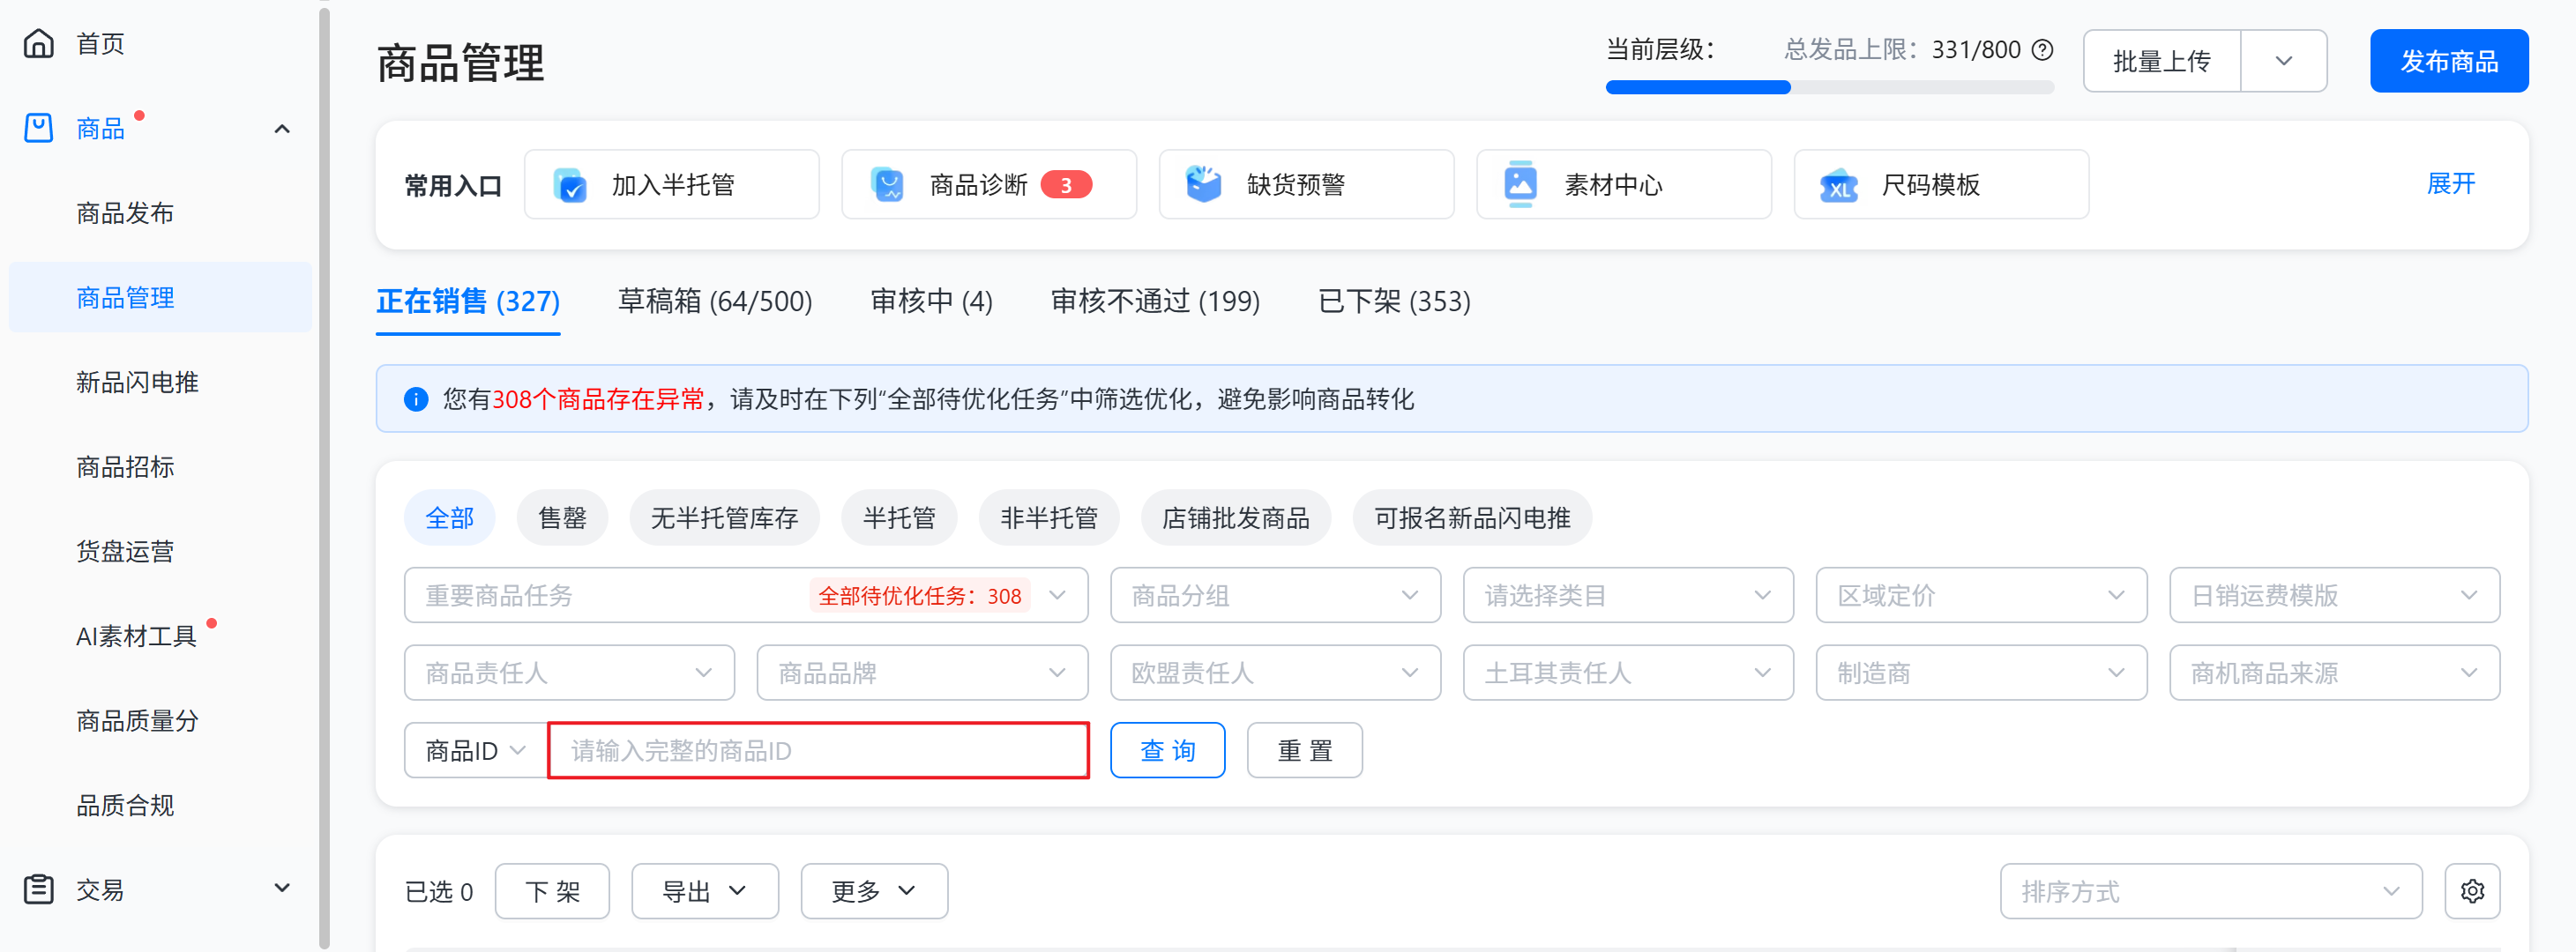Open 加入半托管 shortcut icon
Image resolution: width=2576 pixels, height=952 pixels.
coord(570,185)
